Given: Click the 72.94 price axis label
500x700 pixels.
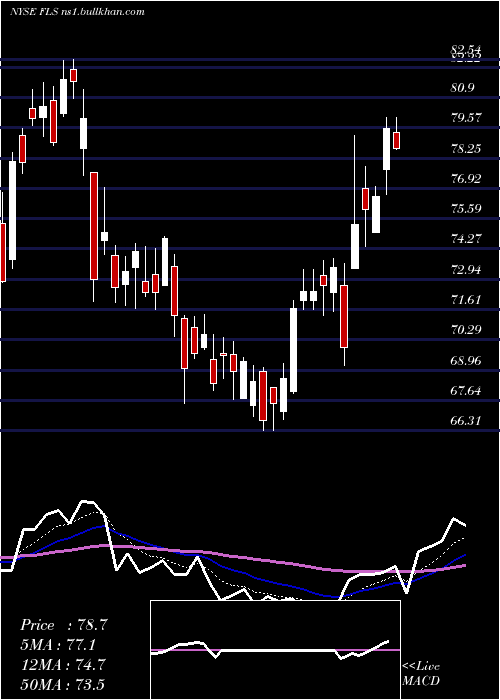Looking at the screenshot, I should pyautogui.click(x=466, y=269).
